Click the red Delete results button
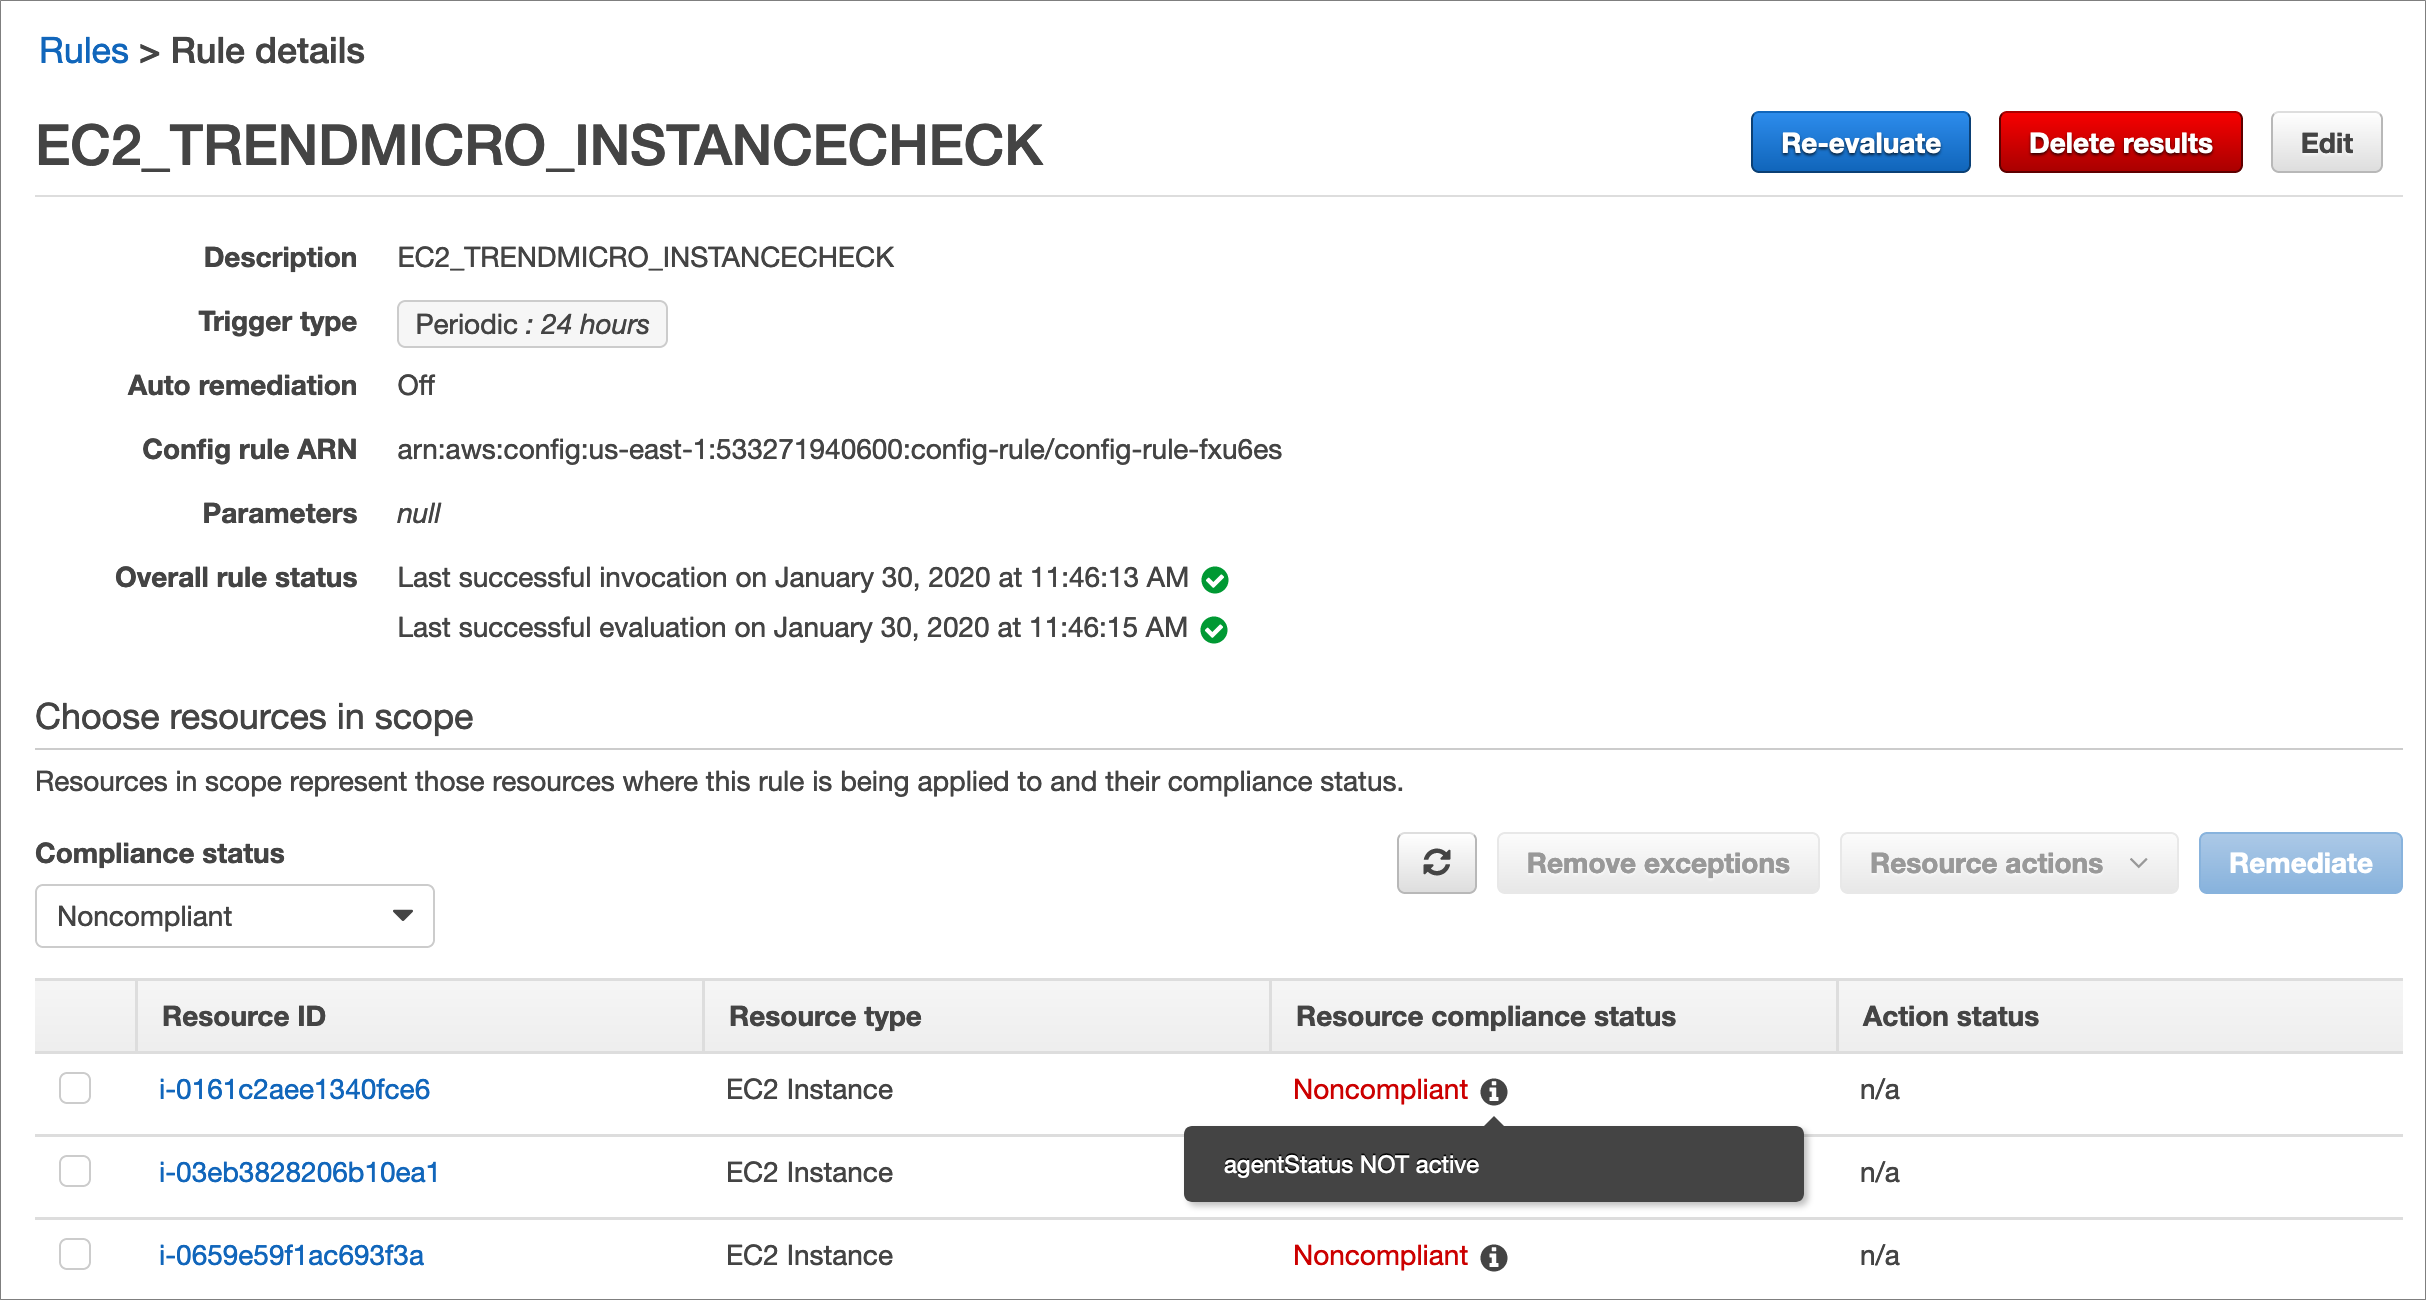Viewport: 2426px width, 1300px height. (x=2119, y=143)
